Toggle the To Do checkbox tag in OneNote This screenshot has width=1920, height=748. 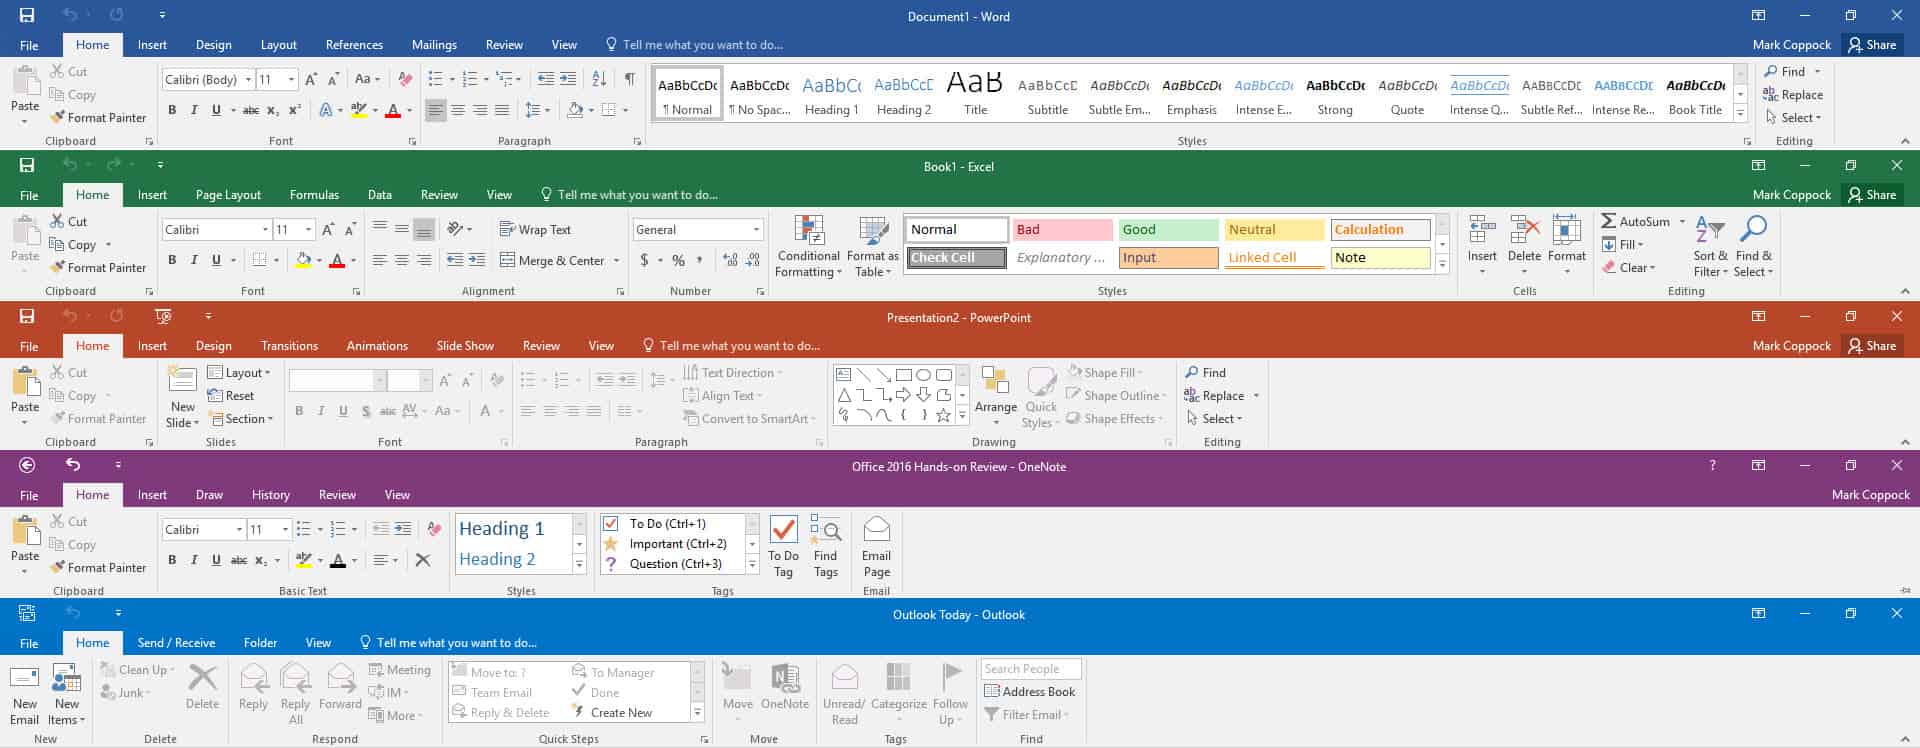coord(610,523)
